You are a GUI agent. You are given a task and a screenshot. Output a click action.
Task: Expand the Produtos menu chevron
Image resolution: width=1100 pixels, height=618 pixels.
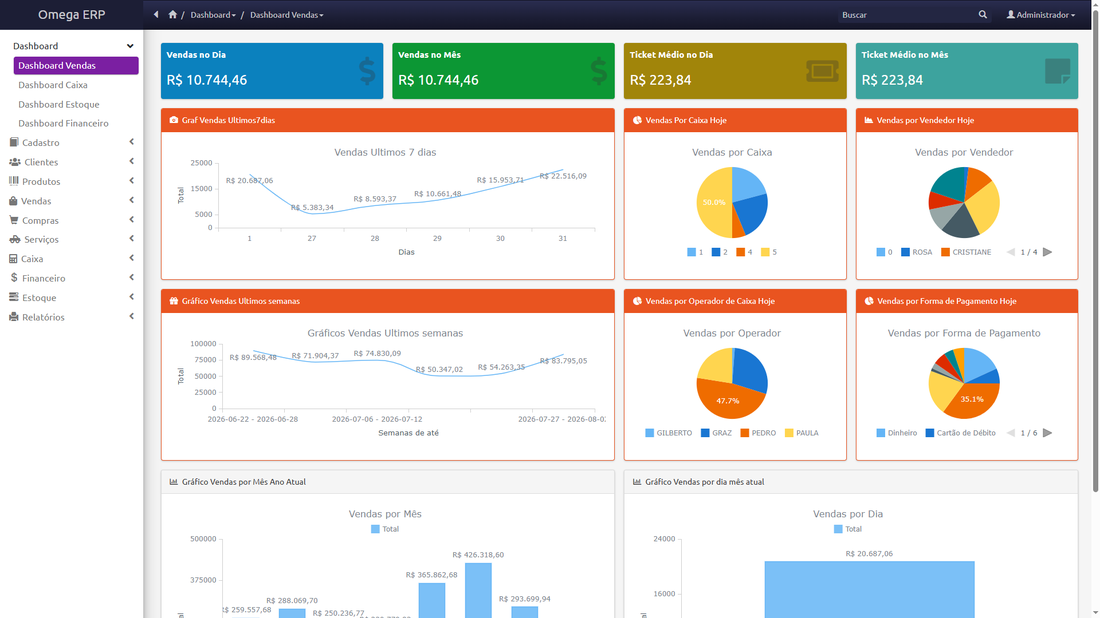tap(131, 181)
